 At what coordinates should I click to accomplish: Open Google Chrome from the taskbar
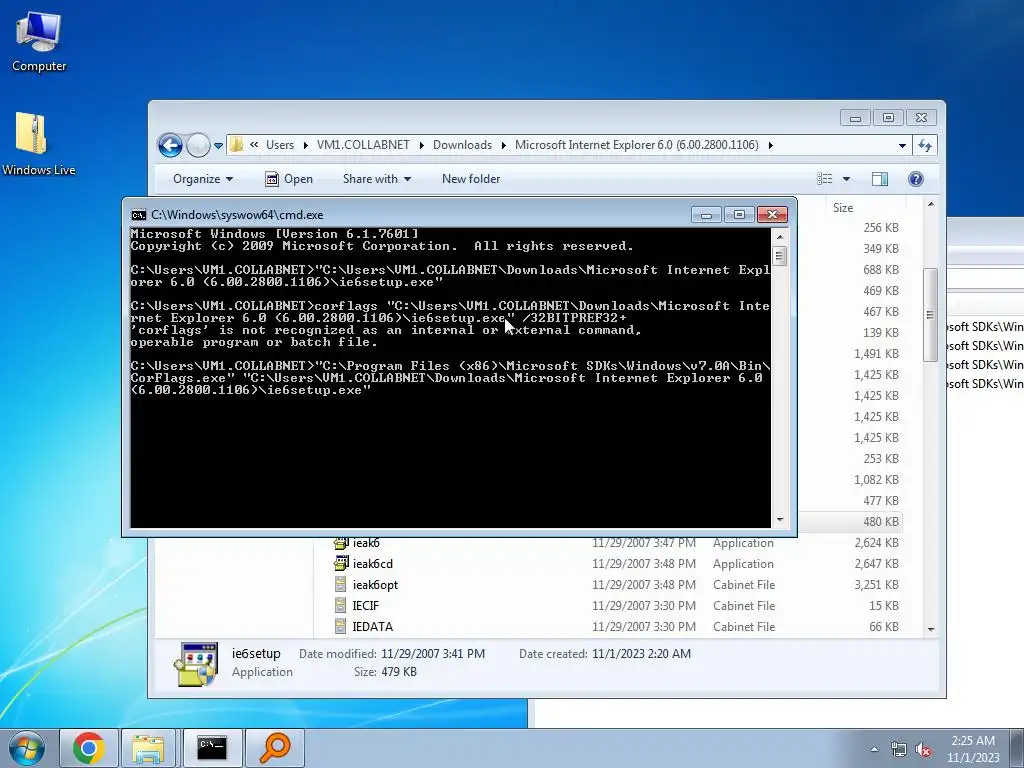pyautogui.click(x=88, y=748)
